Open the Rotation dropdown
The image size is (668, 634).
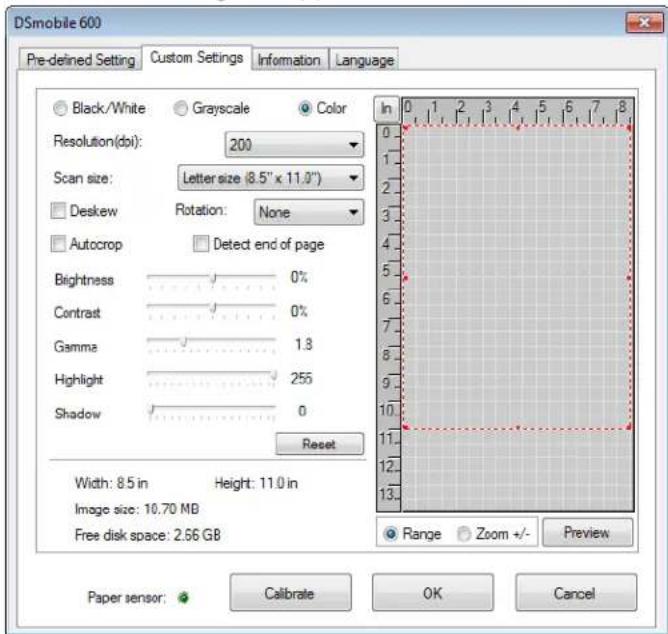309,212
